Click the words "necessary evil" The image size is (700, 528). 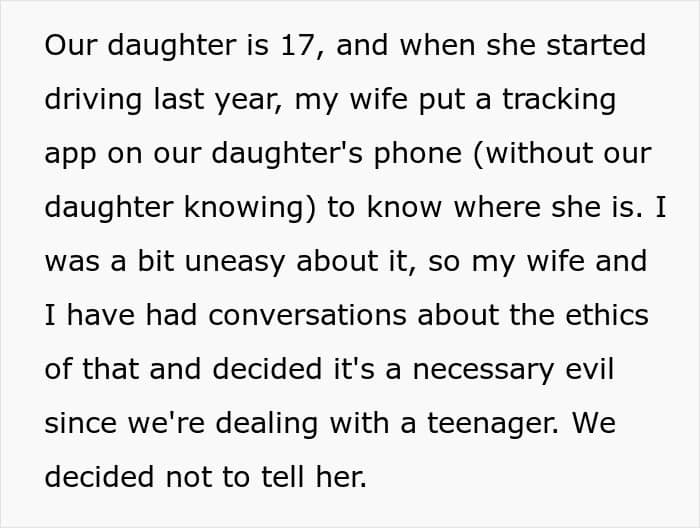coord(513,371)
